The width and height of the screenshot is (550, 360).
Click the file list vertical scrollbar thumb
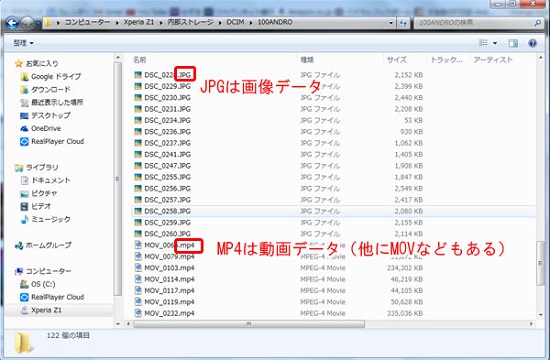pos(541,263)
